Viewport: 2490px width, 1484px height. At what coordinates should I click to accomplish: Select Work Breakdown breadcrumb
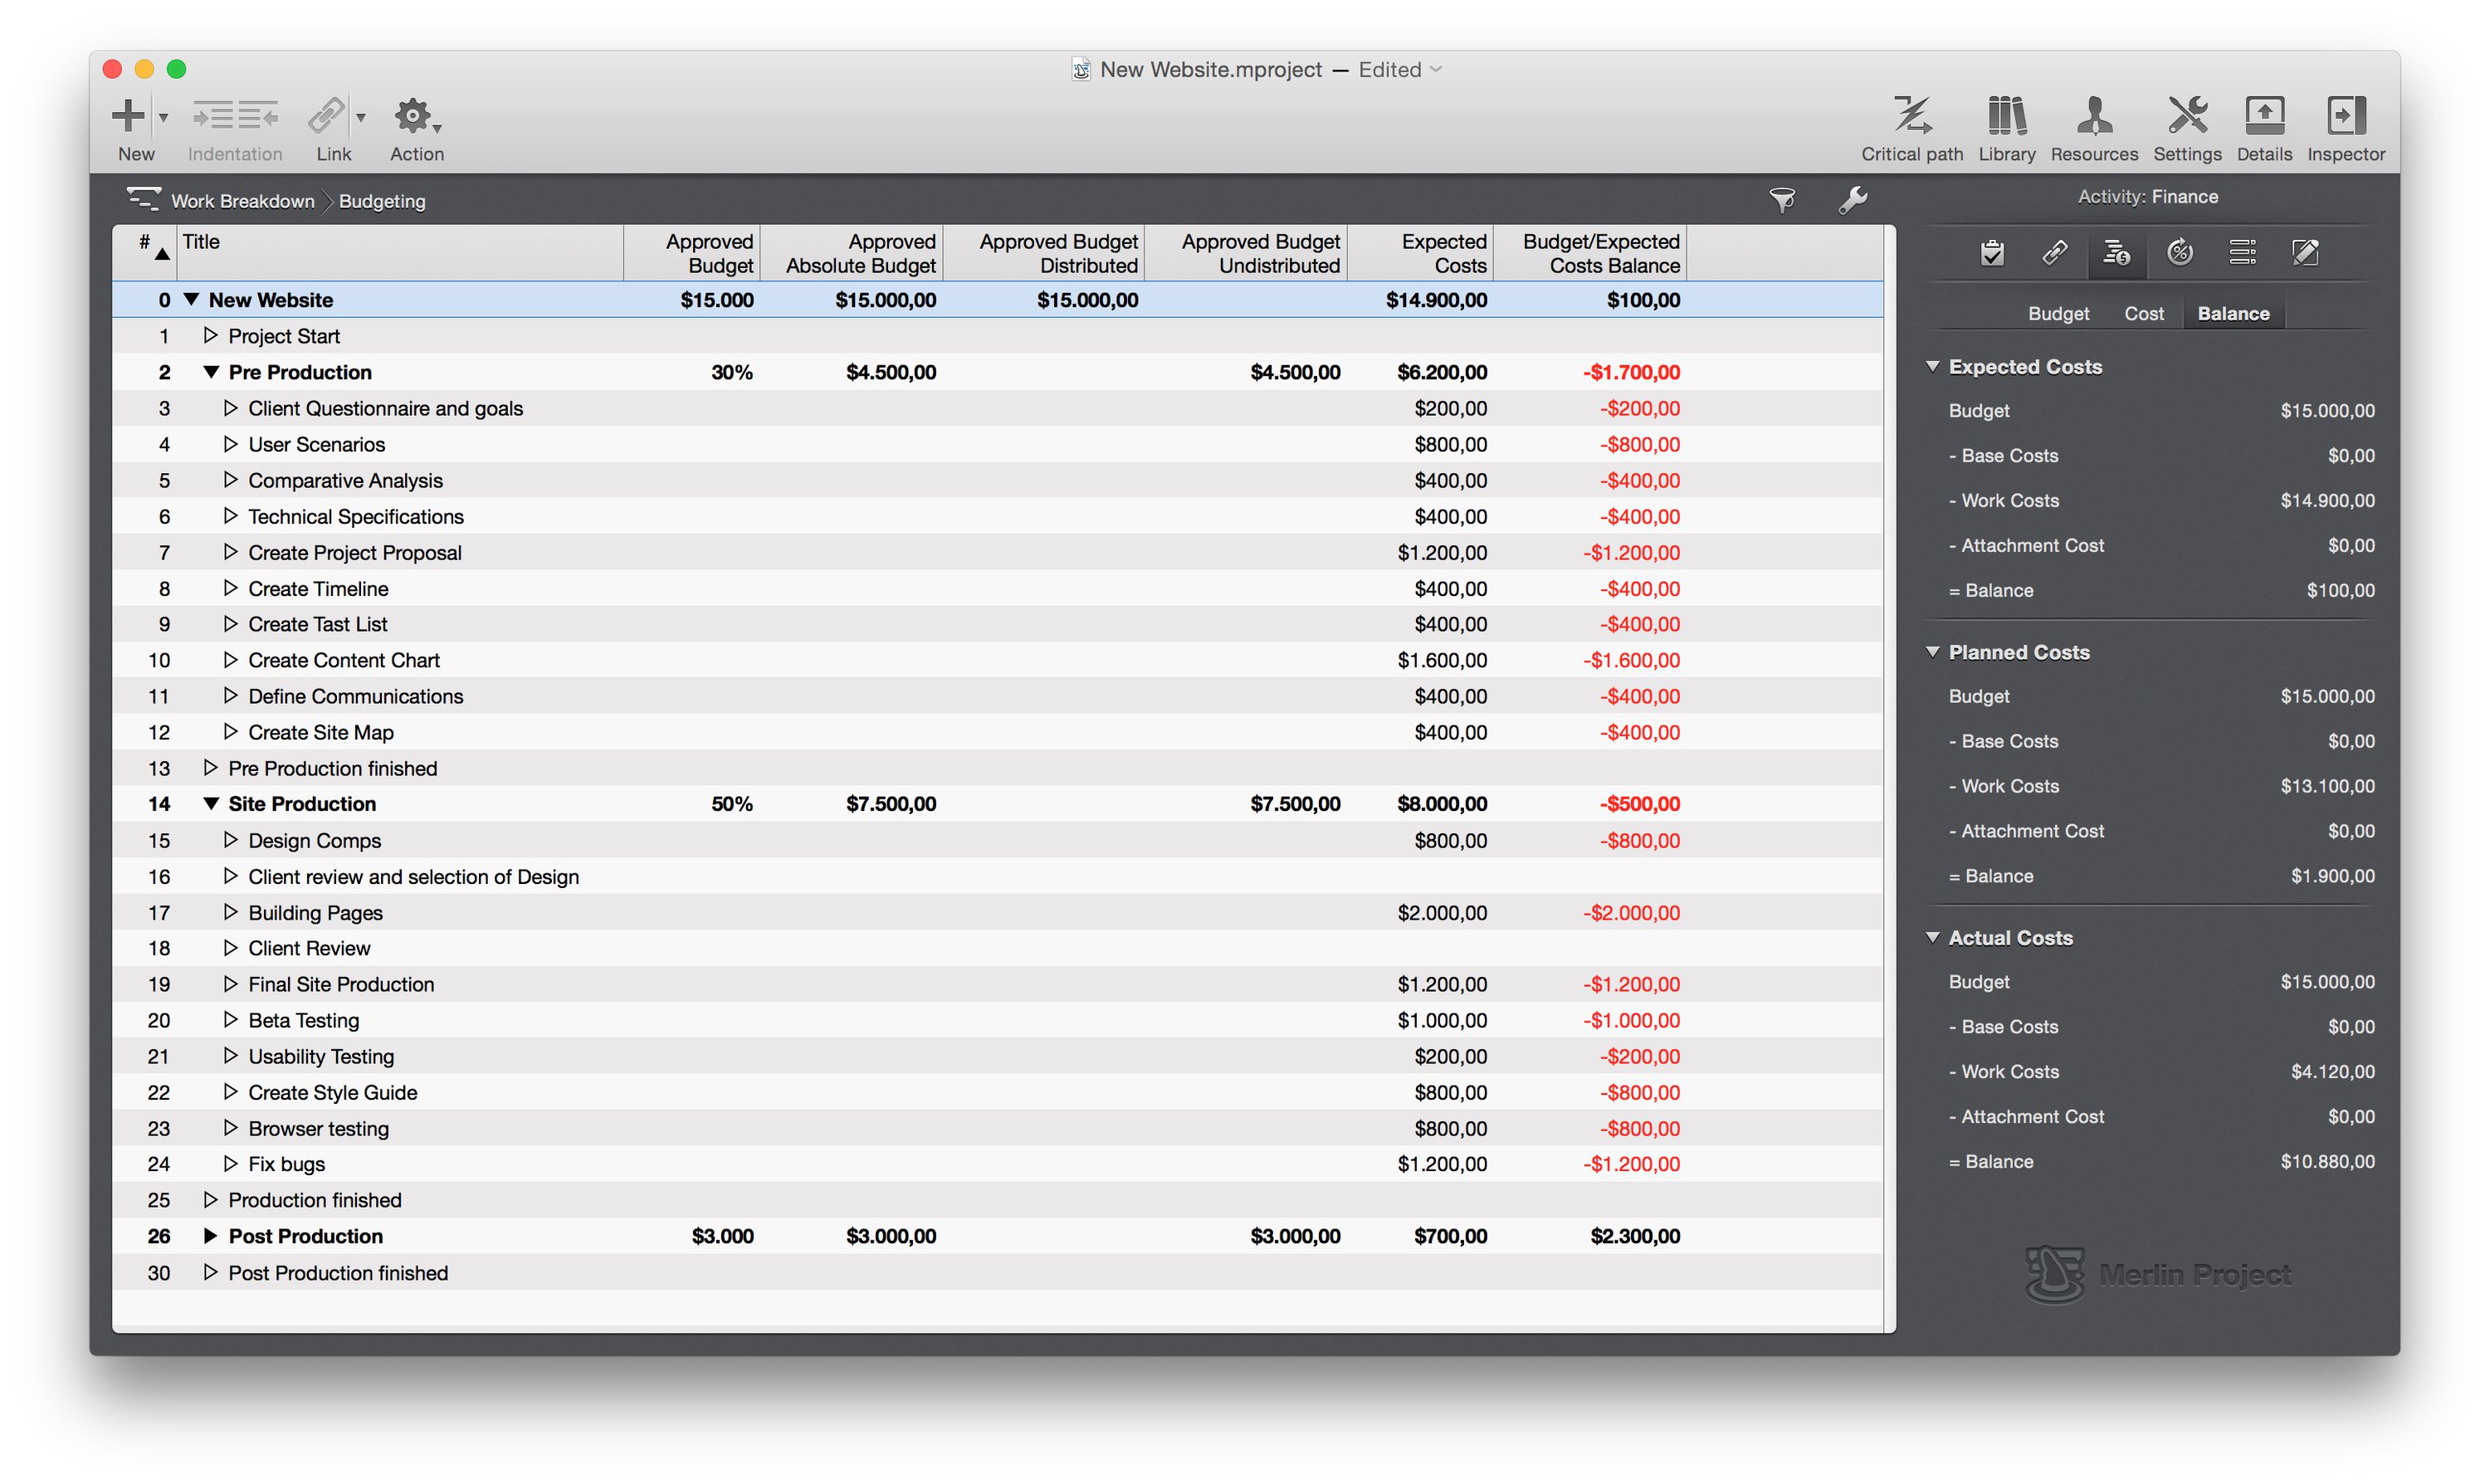point(243,201)
